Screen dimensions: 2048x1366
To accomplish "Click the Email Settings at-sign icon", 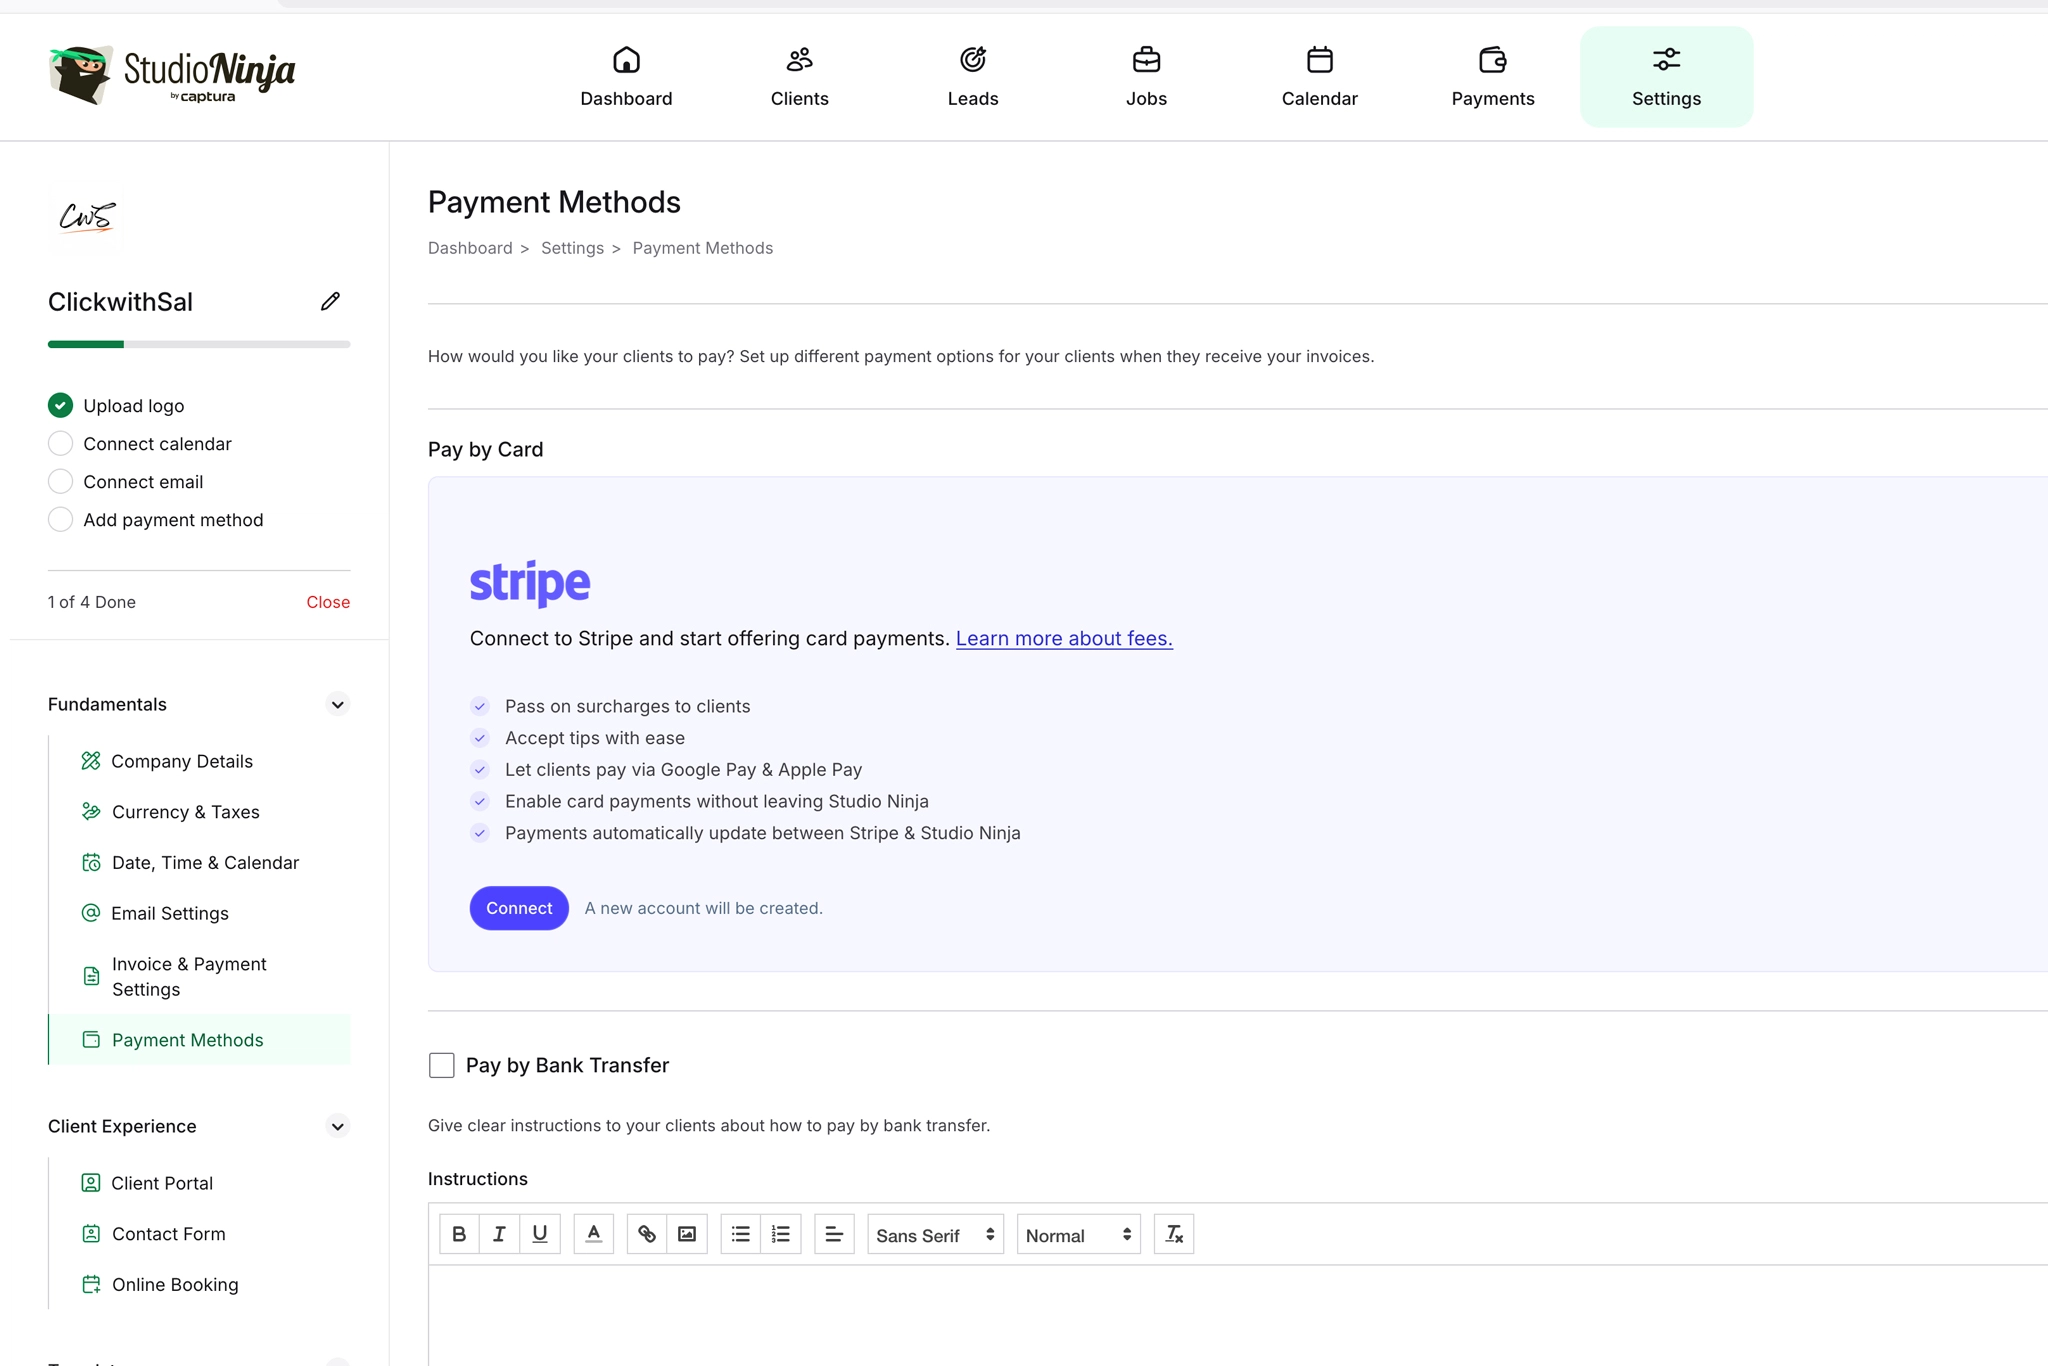I will point(91,912).
